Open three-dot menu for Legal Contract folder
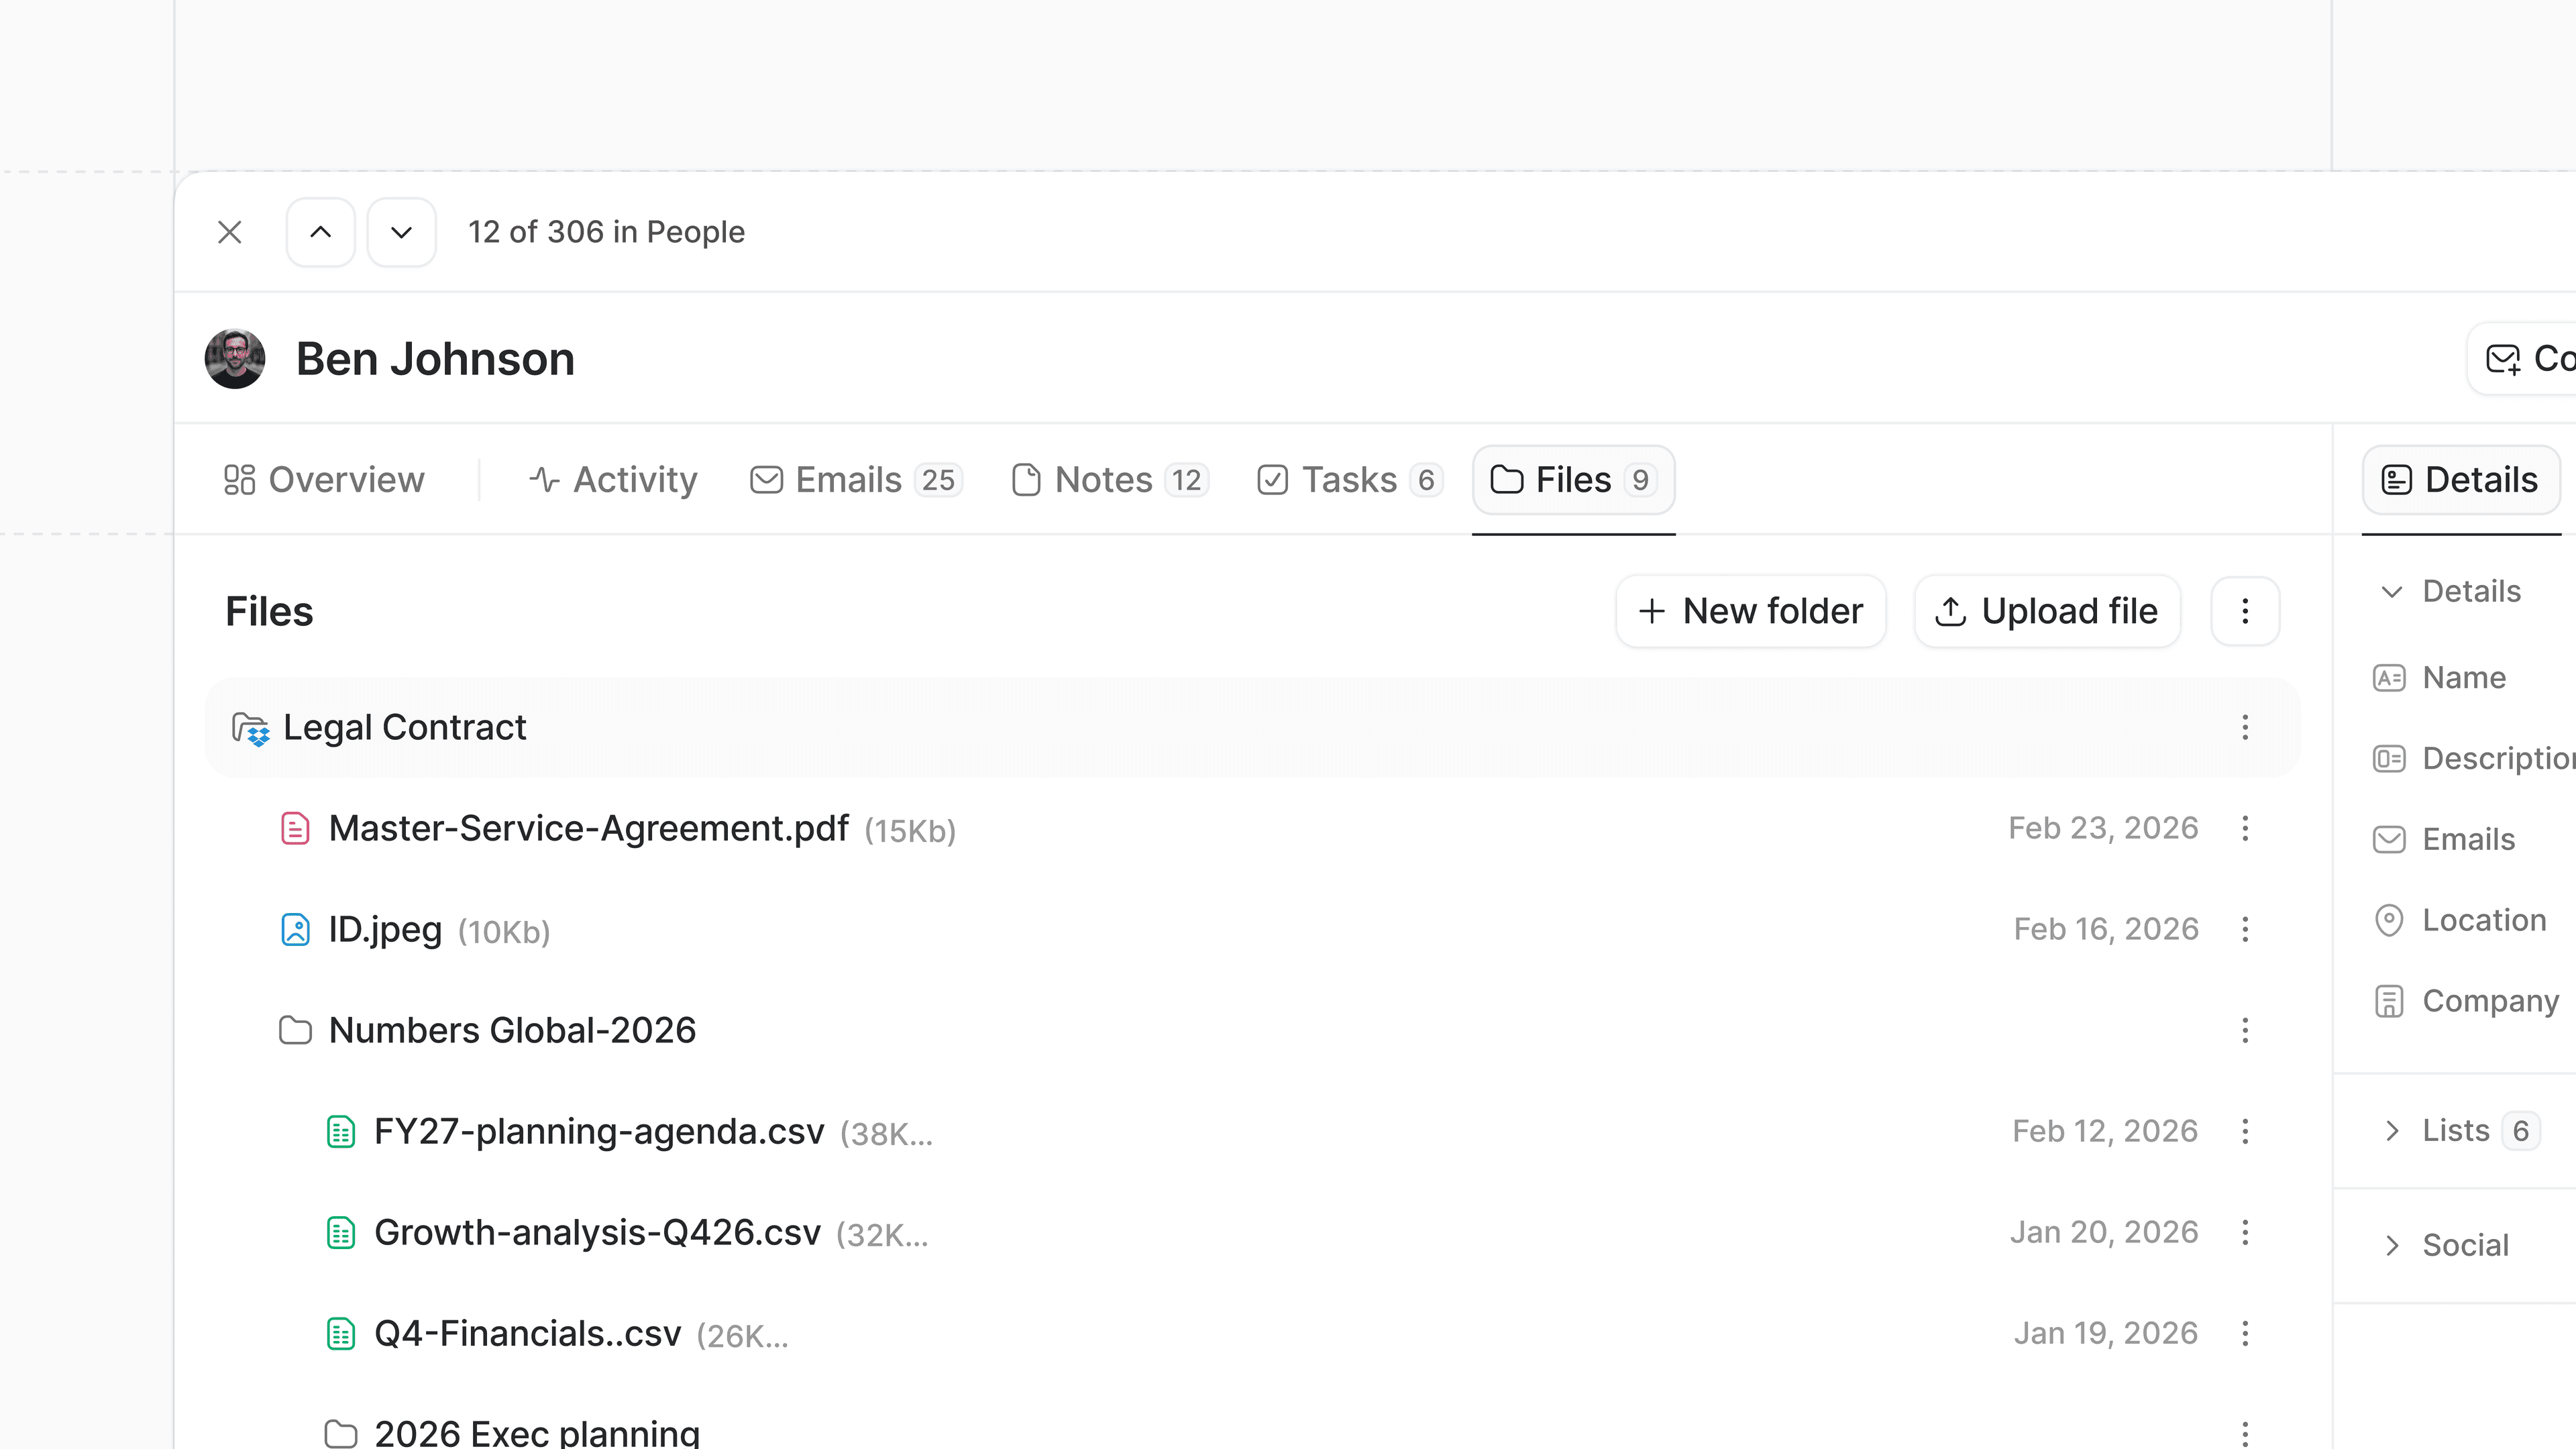Viewport: 2576px width, 1449px height. [2245, 728]
